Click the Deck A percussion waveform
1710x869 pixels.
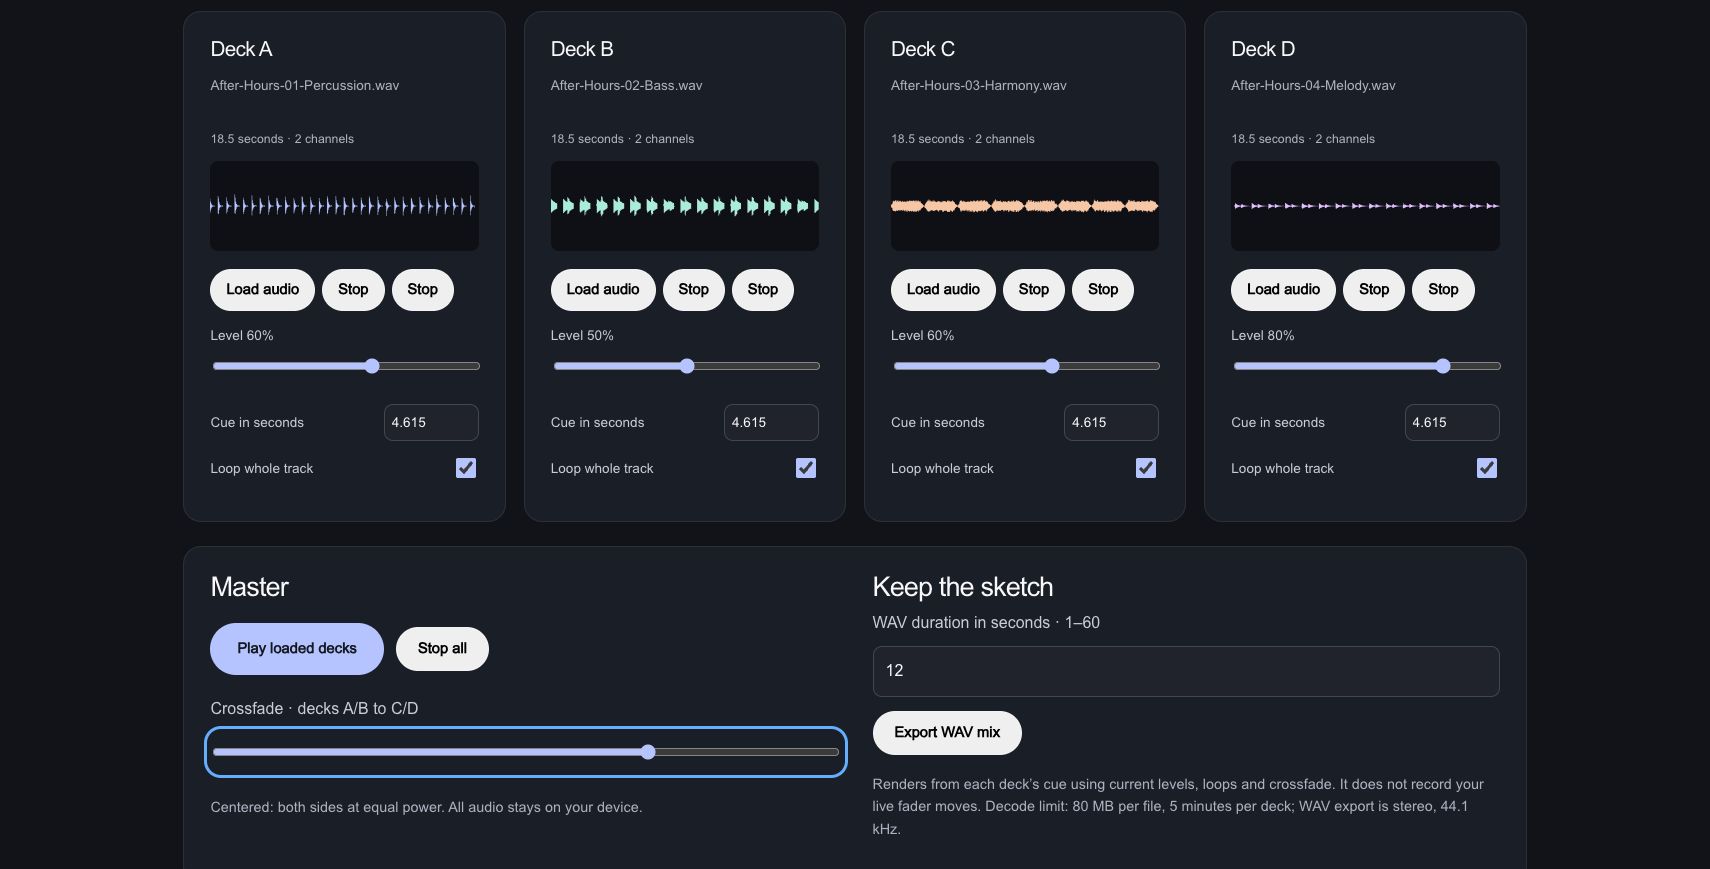[x=344, y=206]
